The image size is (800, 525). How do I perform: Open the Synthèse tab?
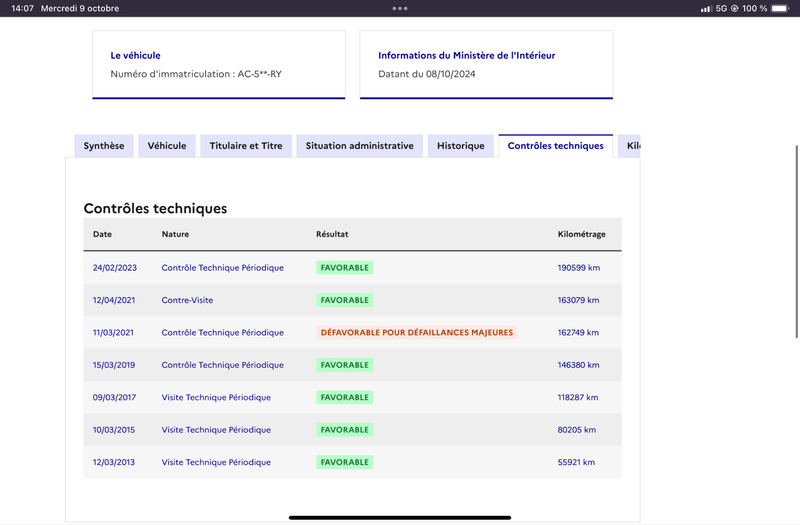[104, 146]
